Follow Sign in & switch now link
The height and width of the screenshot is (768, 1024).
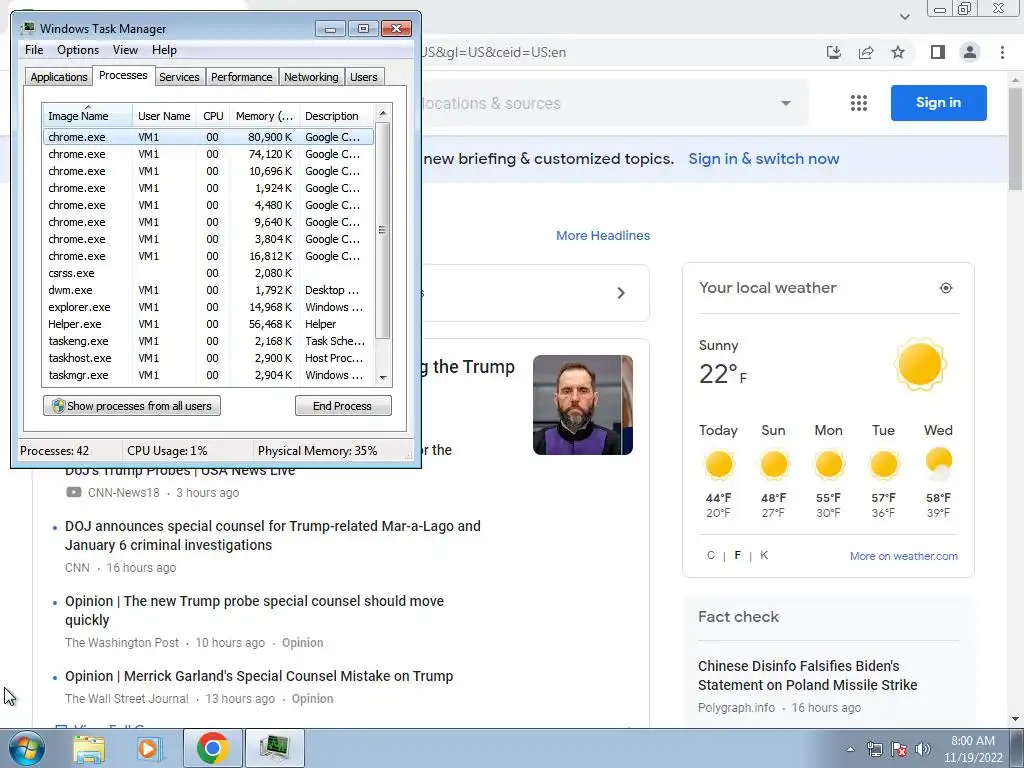pos(763,159)
